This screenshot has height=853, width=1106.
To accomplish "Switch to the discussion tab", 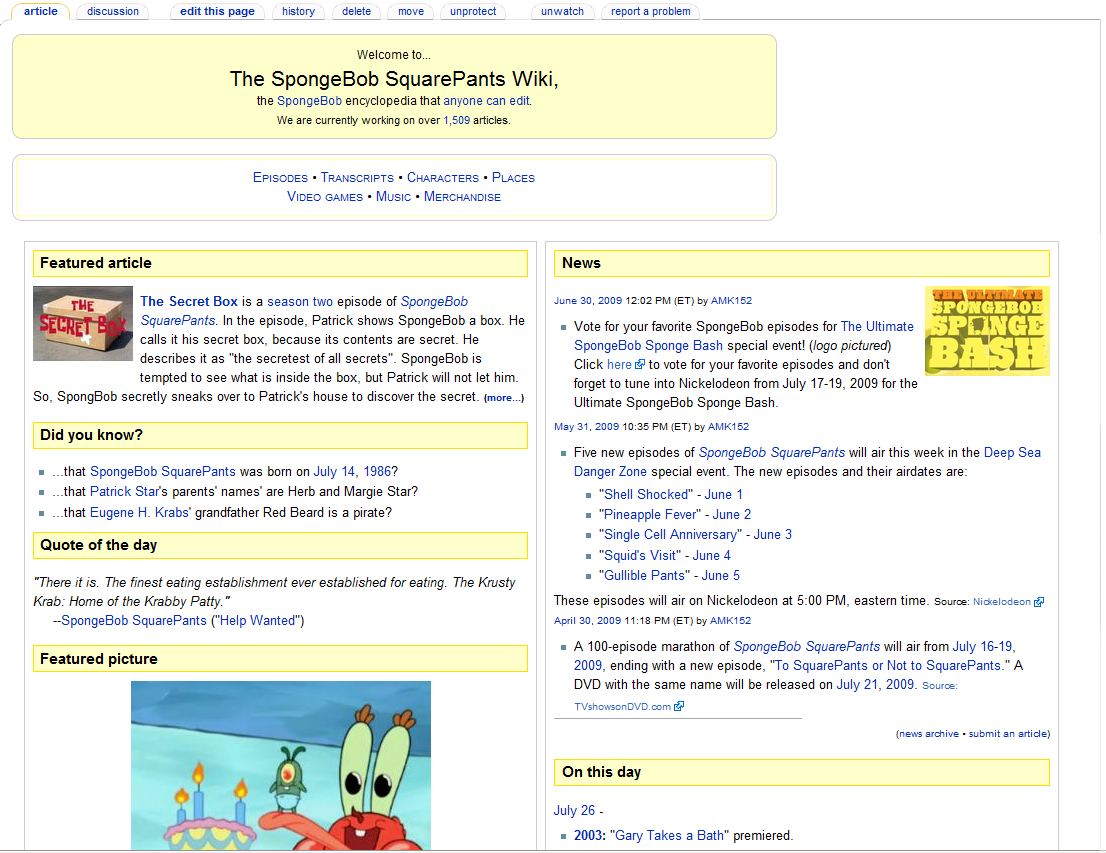I will 113,11.
